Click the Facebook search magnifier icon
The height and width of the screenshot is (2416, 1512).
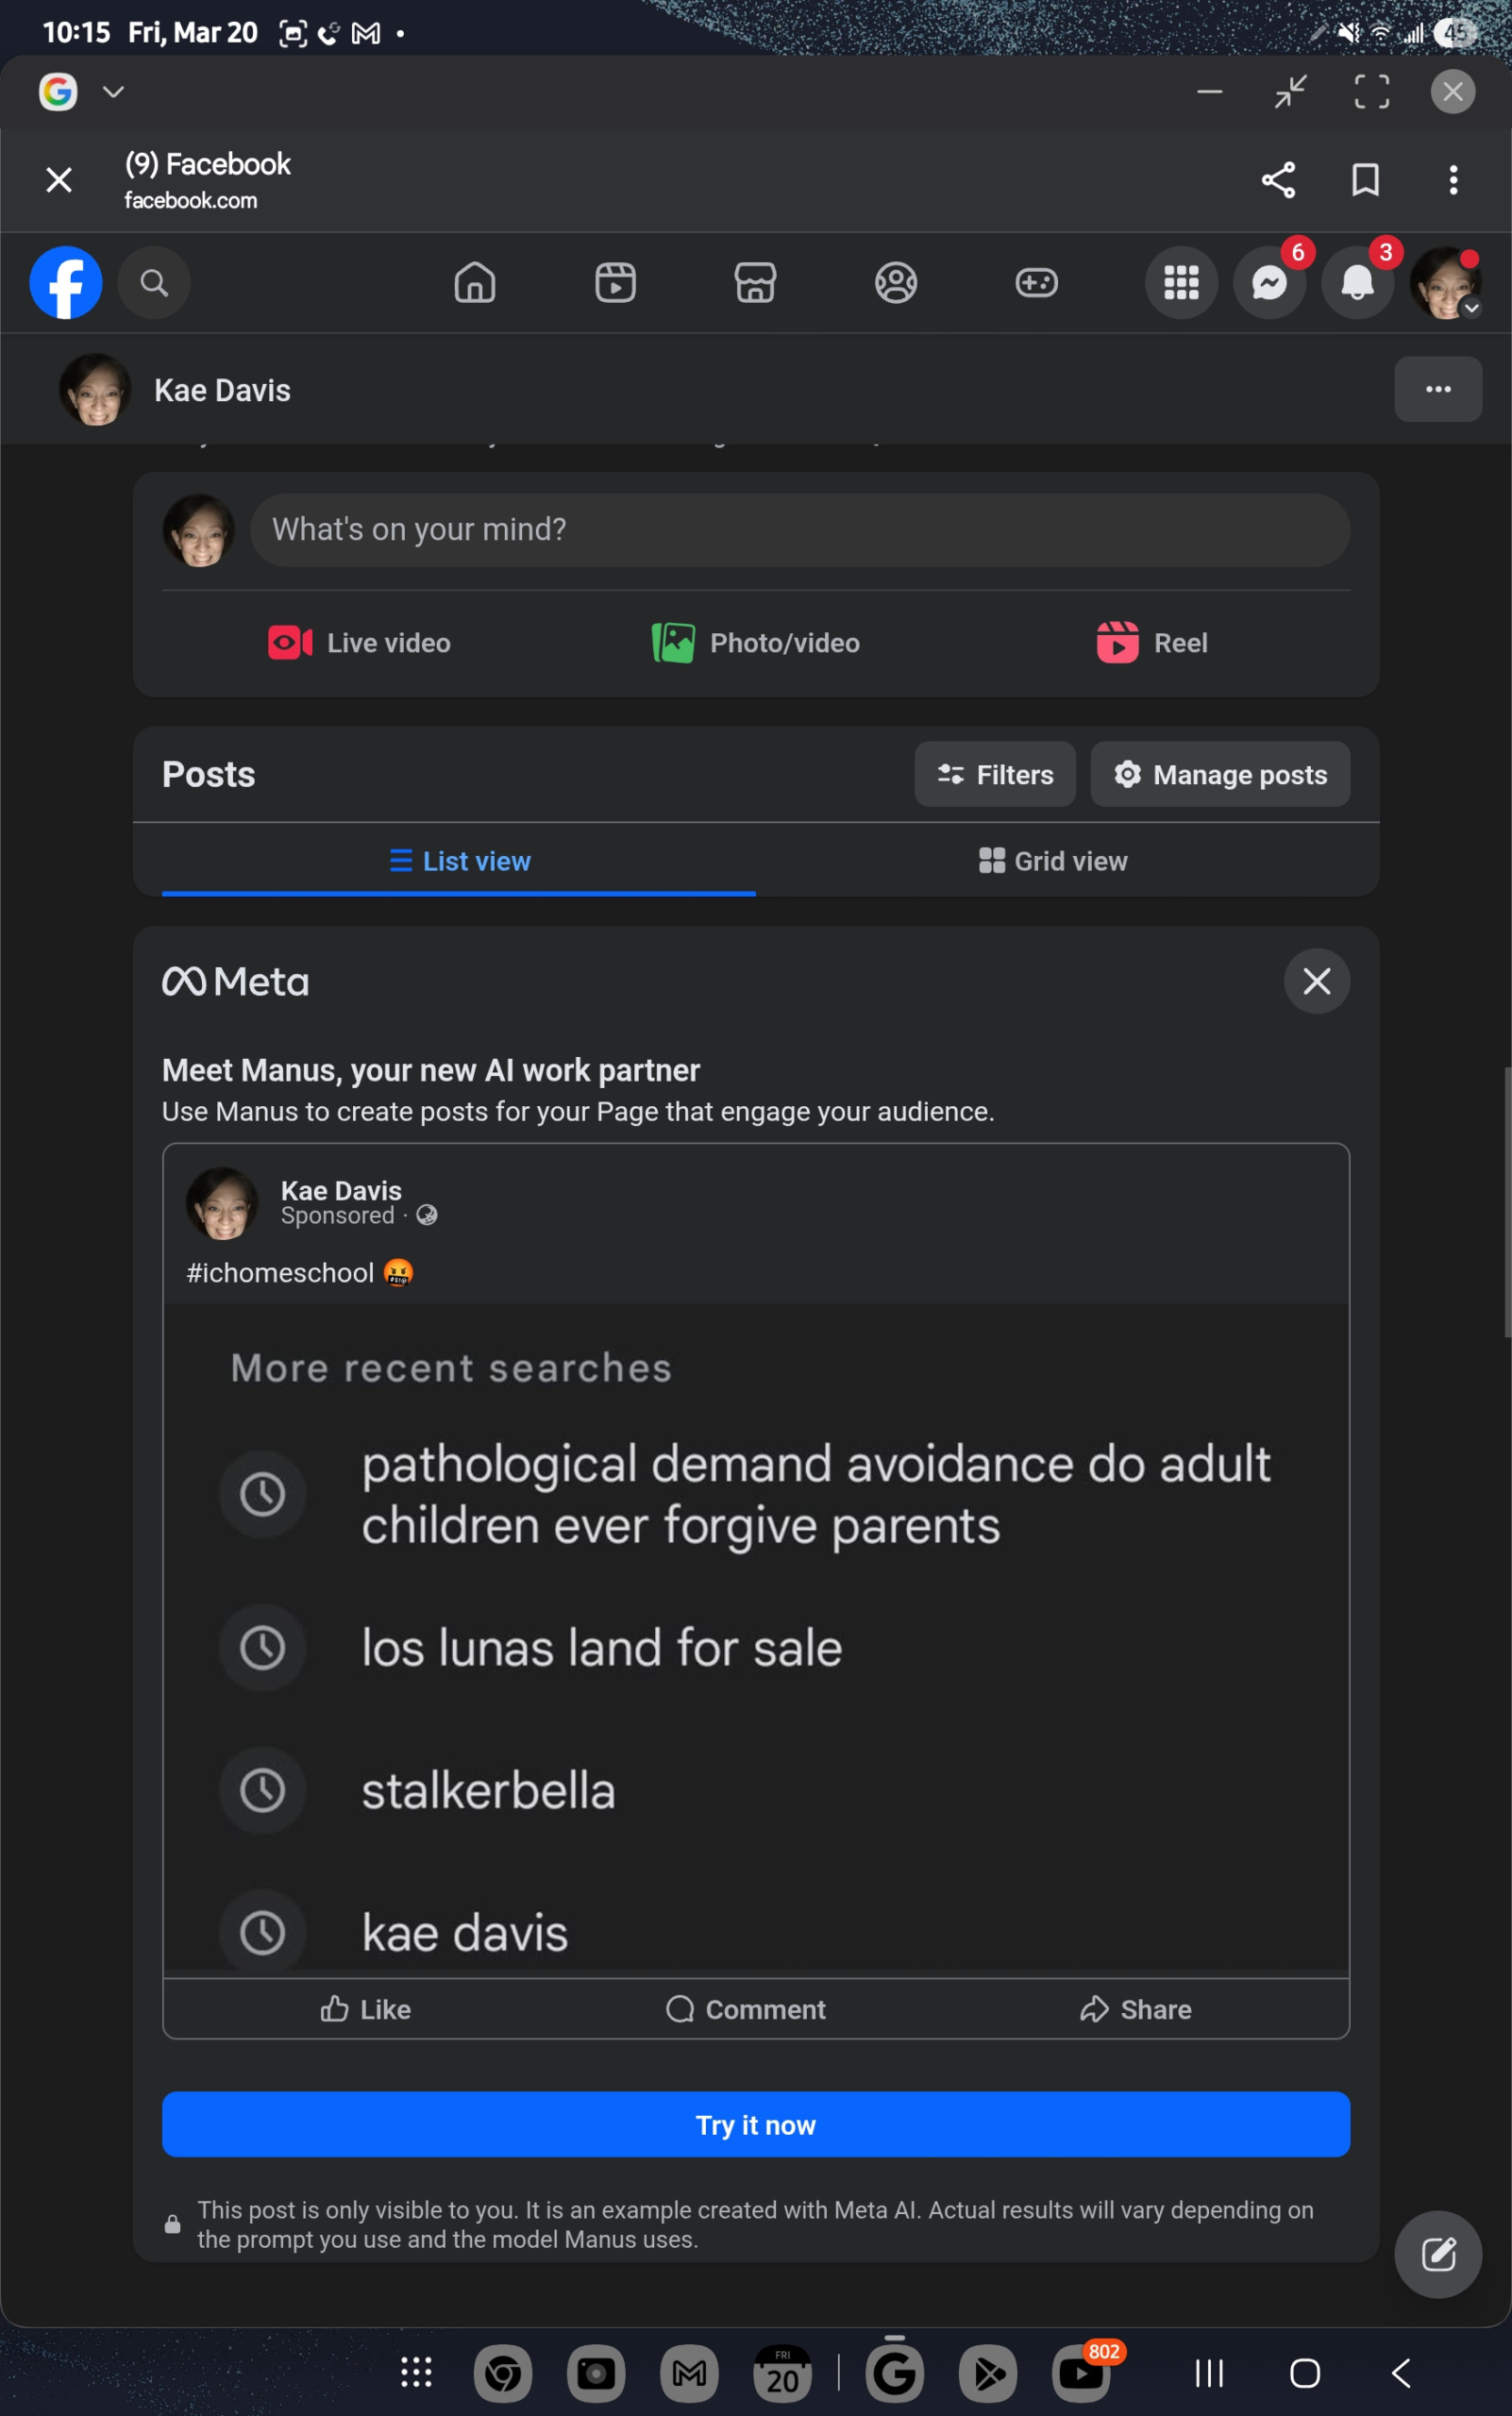tap(154, 283)
